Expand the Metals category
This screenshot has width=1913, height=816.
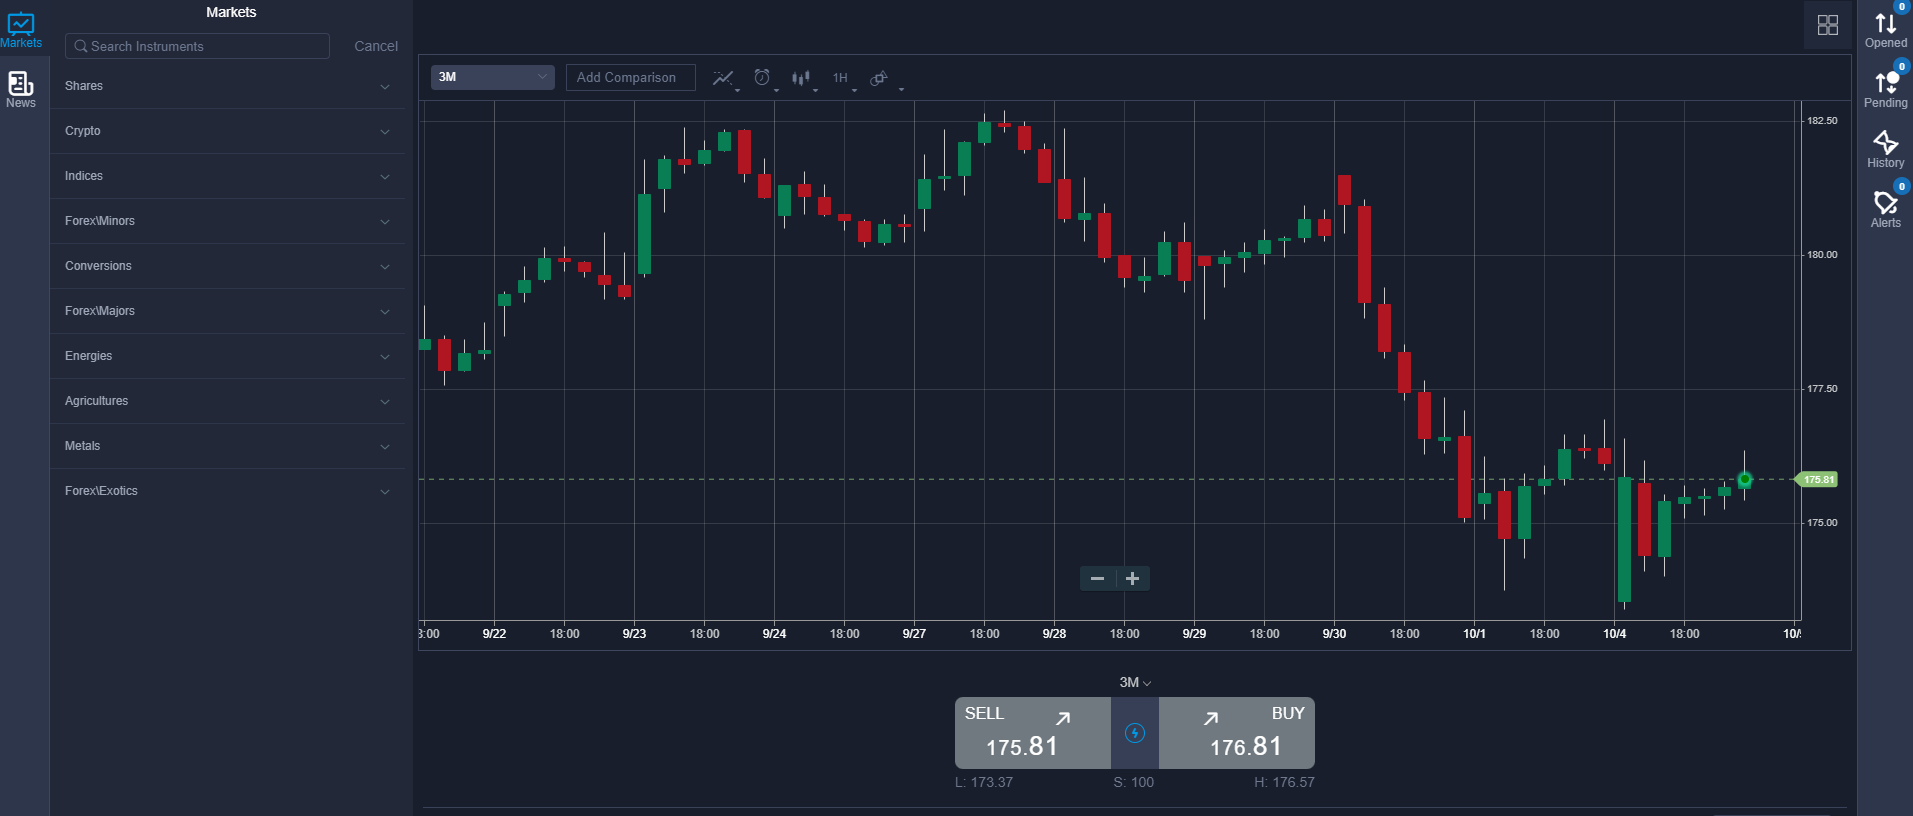click(228, 446)
